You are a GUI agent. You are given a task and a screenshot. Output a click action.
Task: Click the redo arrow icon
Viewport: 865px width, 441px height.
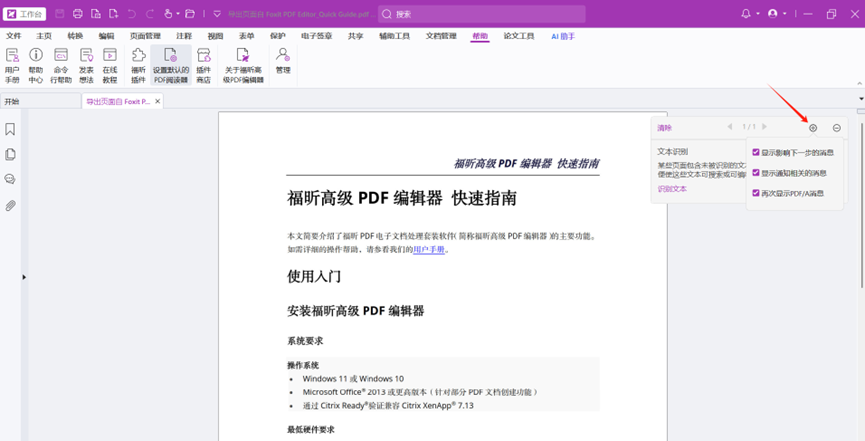150,14
